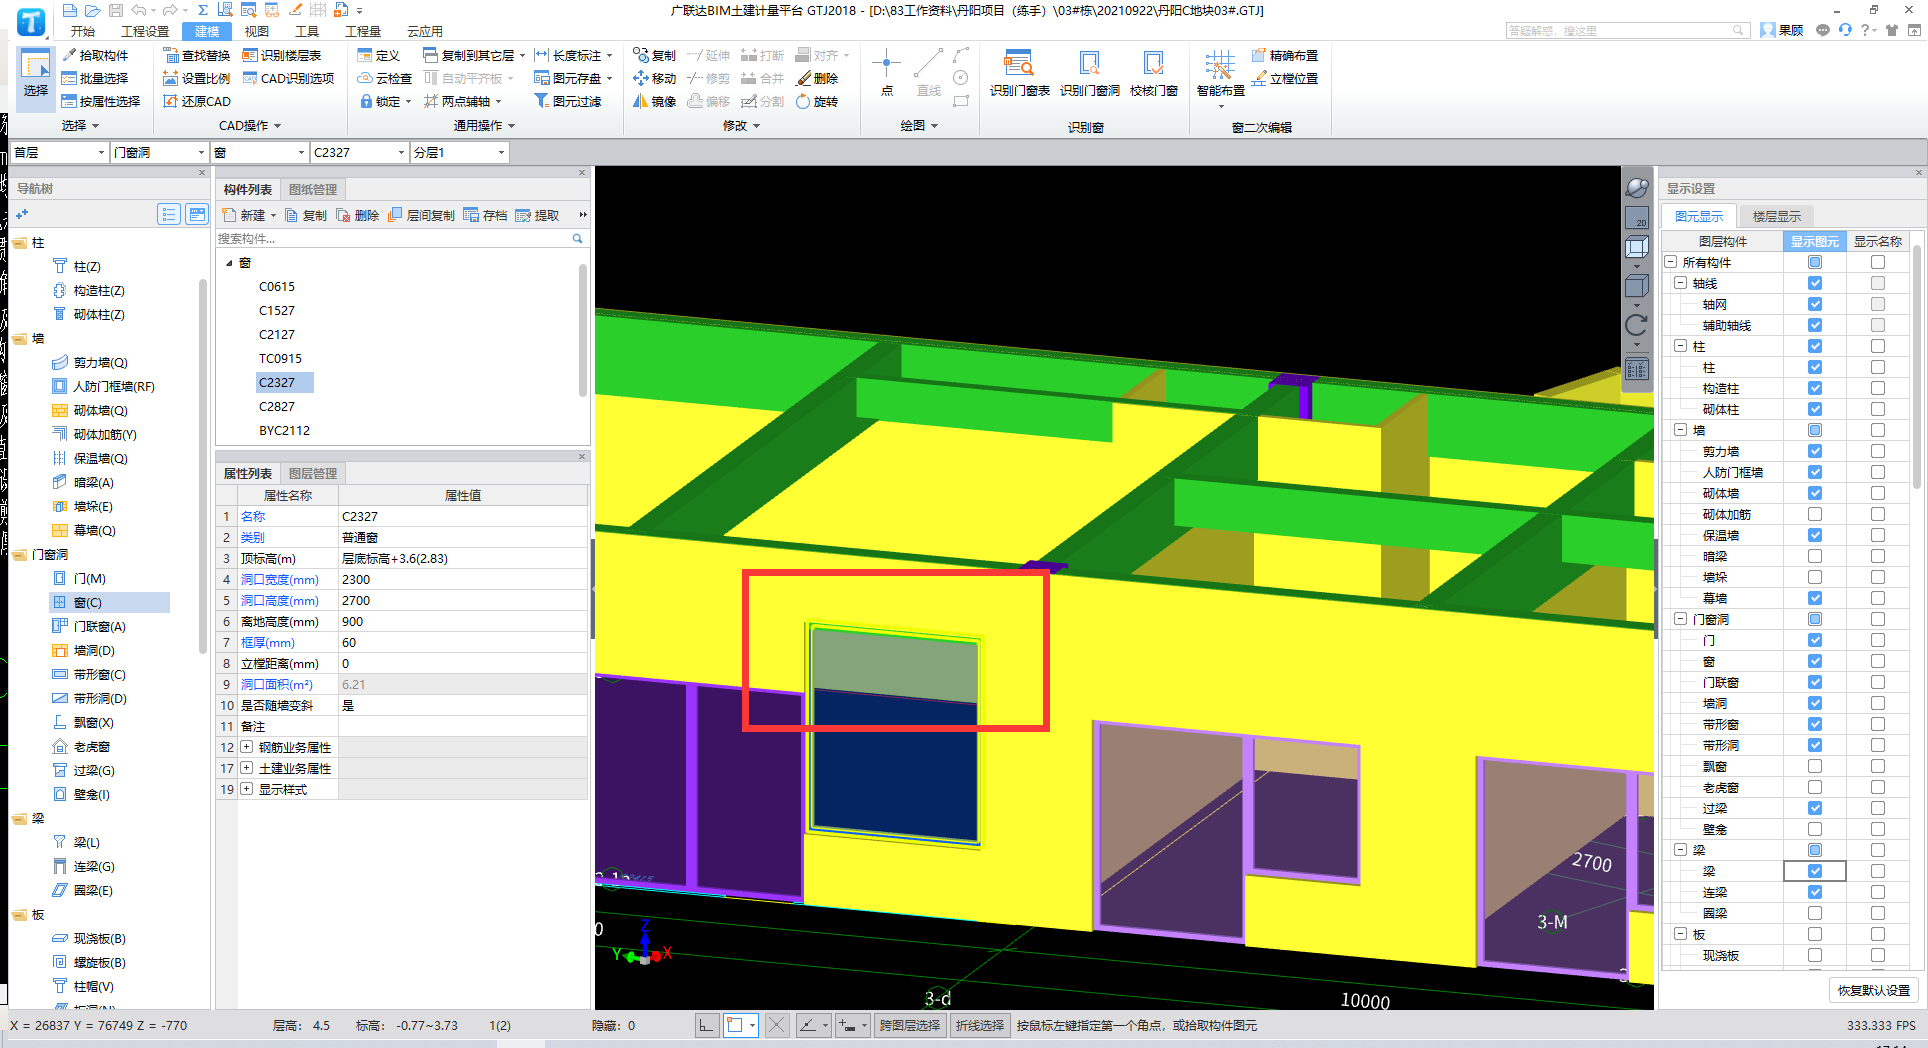The width and height of the screenshot is (1928, 1048).
Task: Click 图元过滤 element filter
Action: tap(568, 101)
